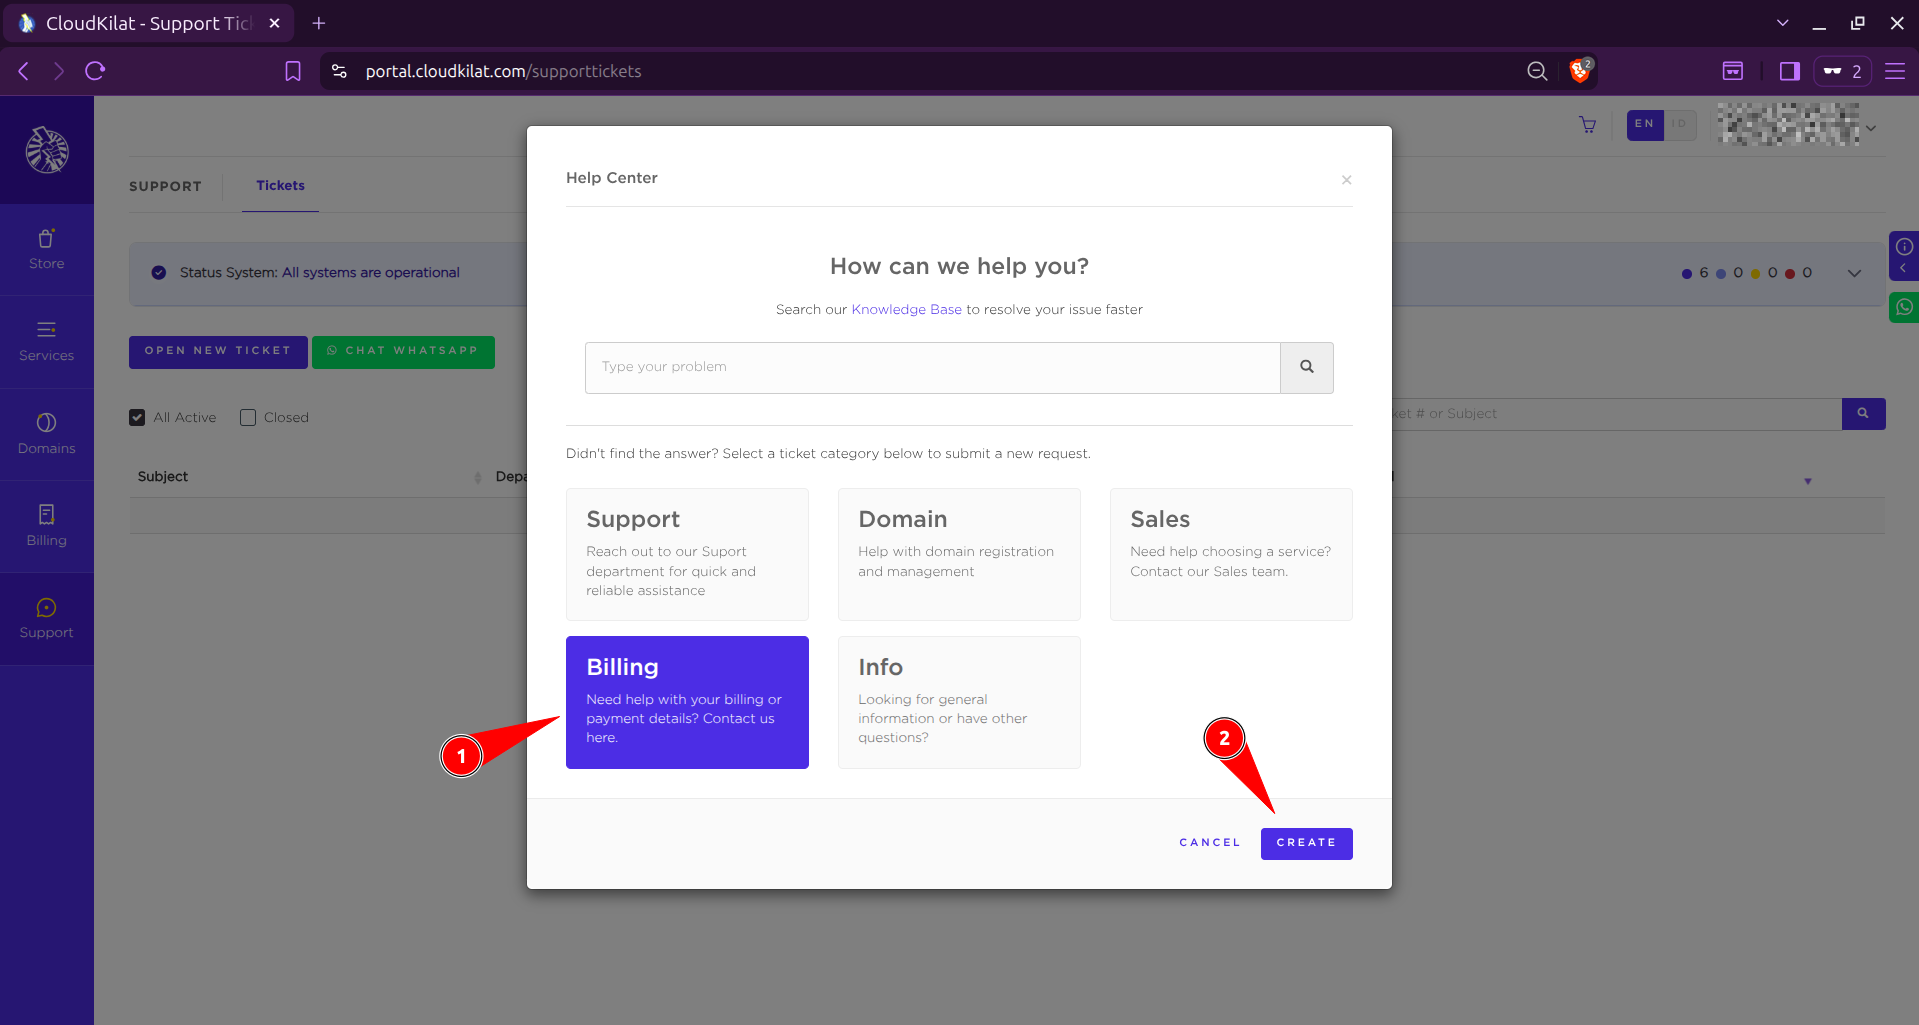This screenshot has height=1025, width=1919.
Task: Select the CloudKilat Support Tickets browser tab
Action: point(148,23)
